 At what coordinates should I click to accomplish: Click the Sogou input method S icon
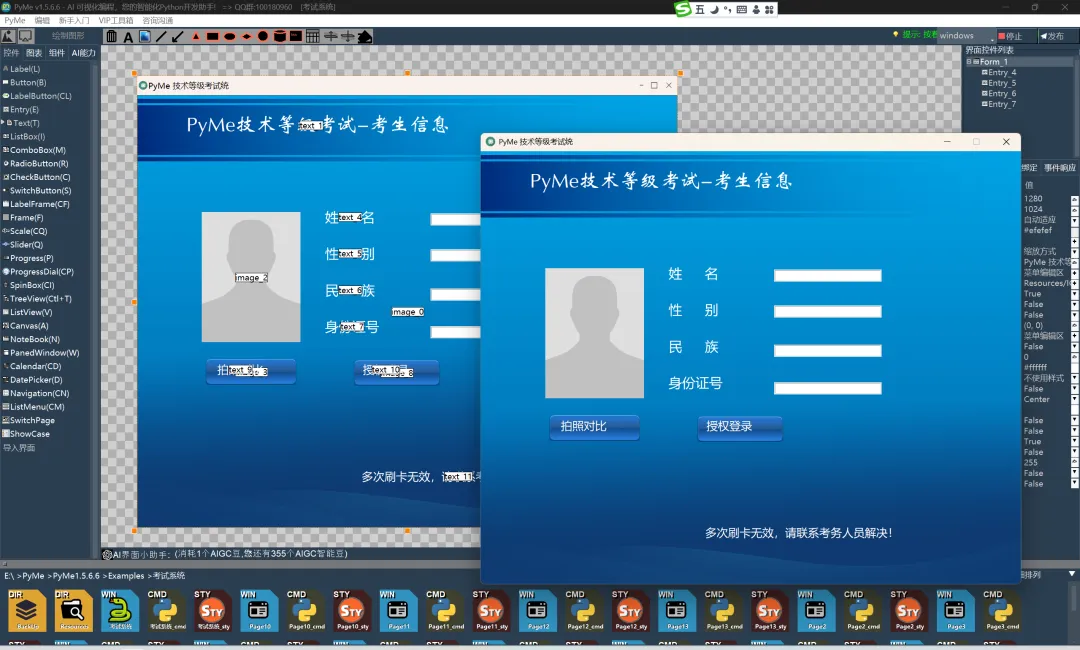pos(683,9)
